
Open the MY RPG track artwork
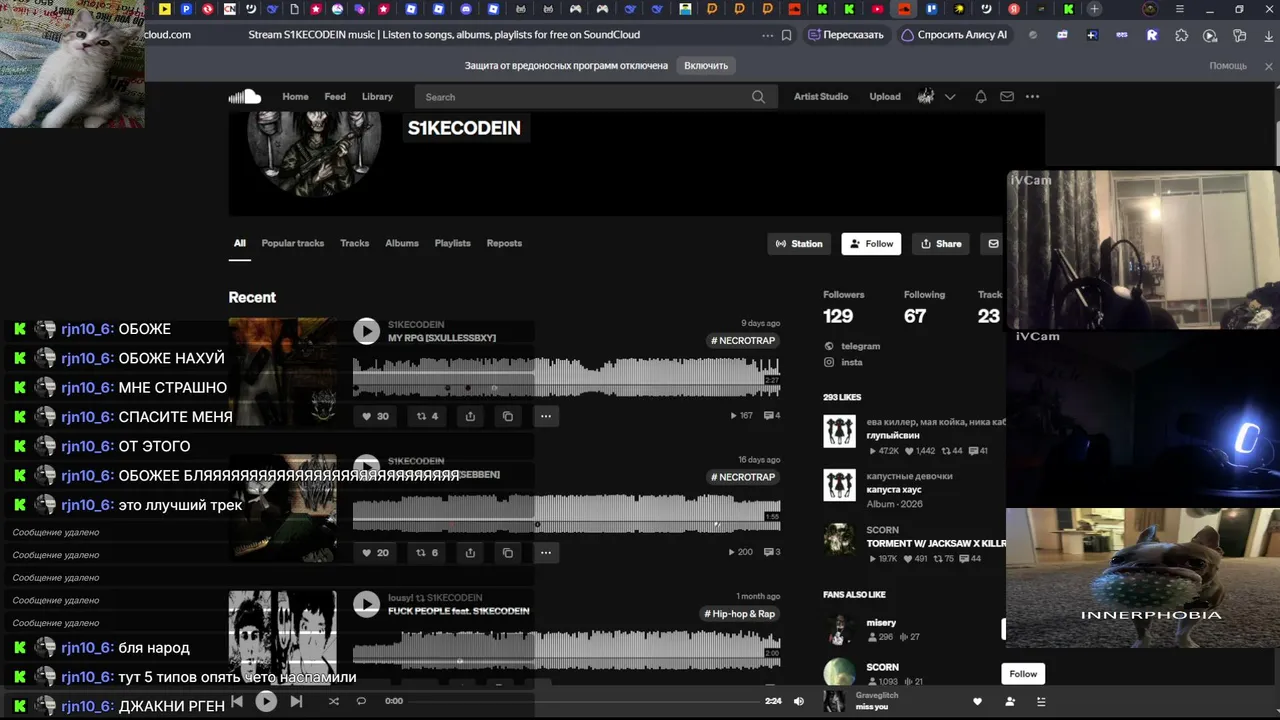click(x=283, y=371)
